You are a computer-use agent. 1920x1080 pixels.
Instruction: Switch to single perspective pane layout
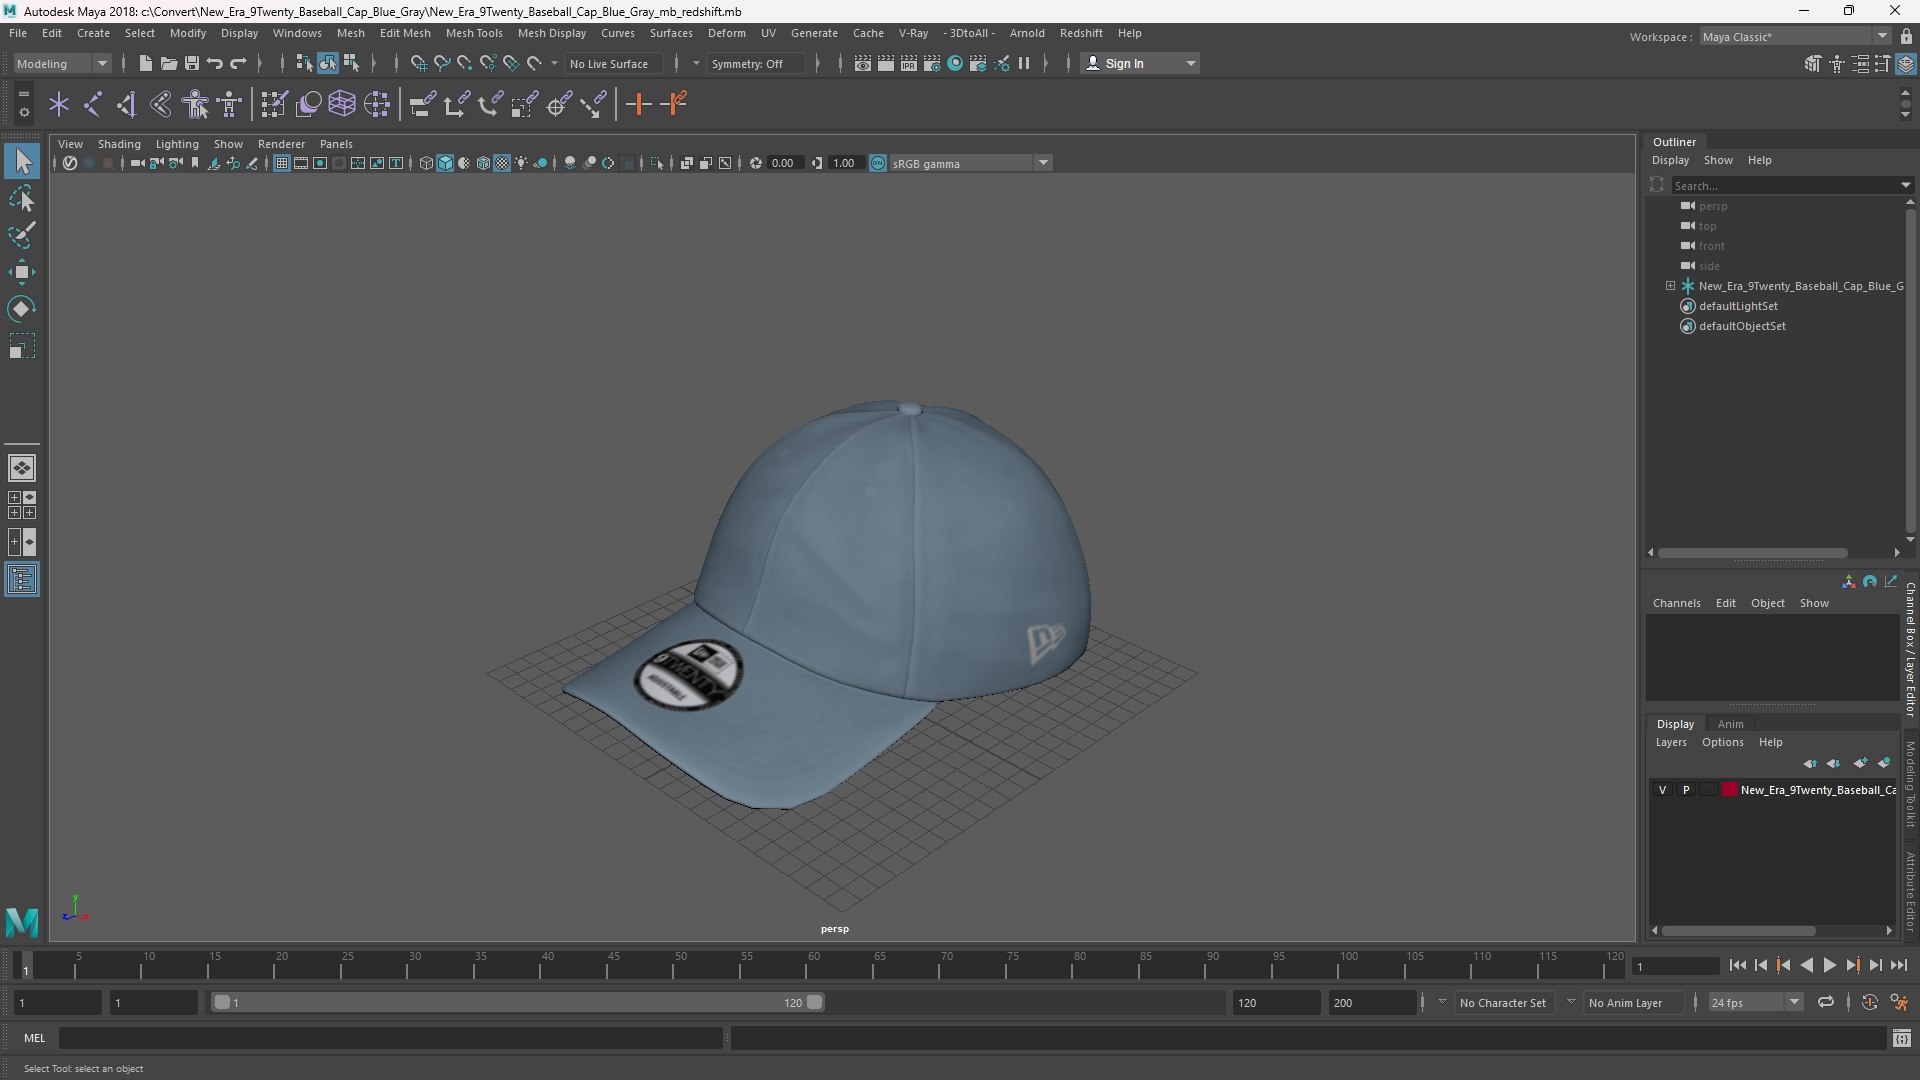click(22, 468)
